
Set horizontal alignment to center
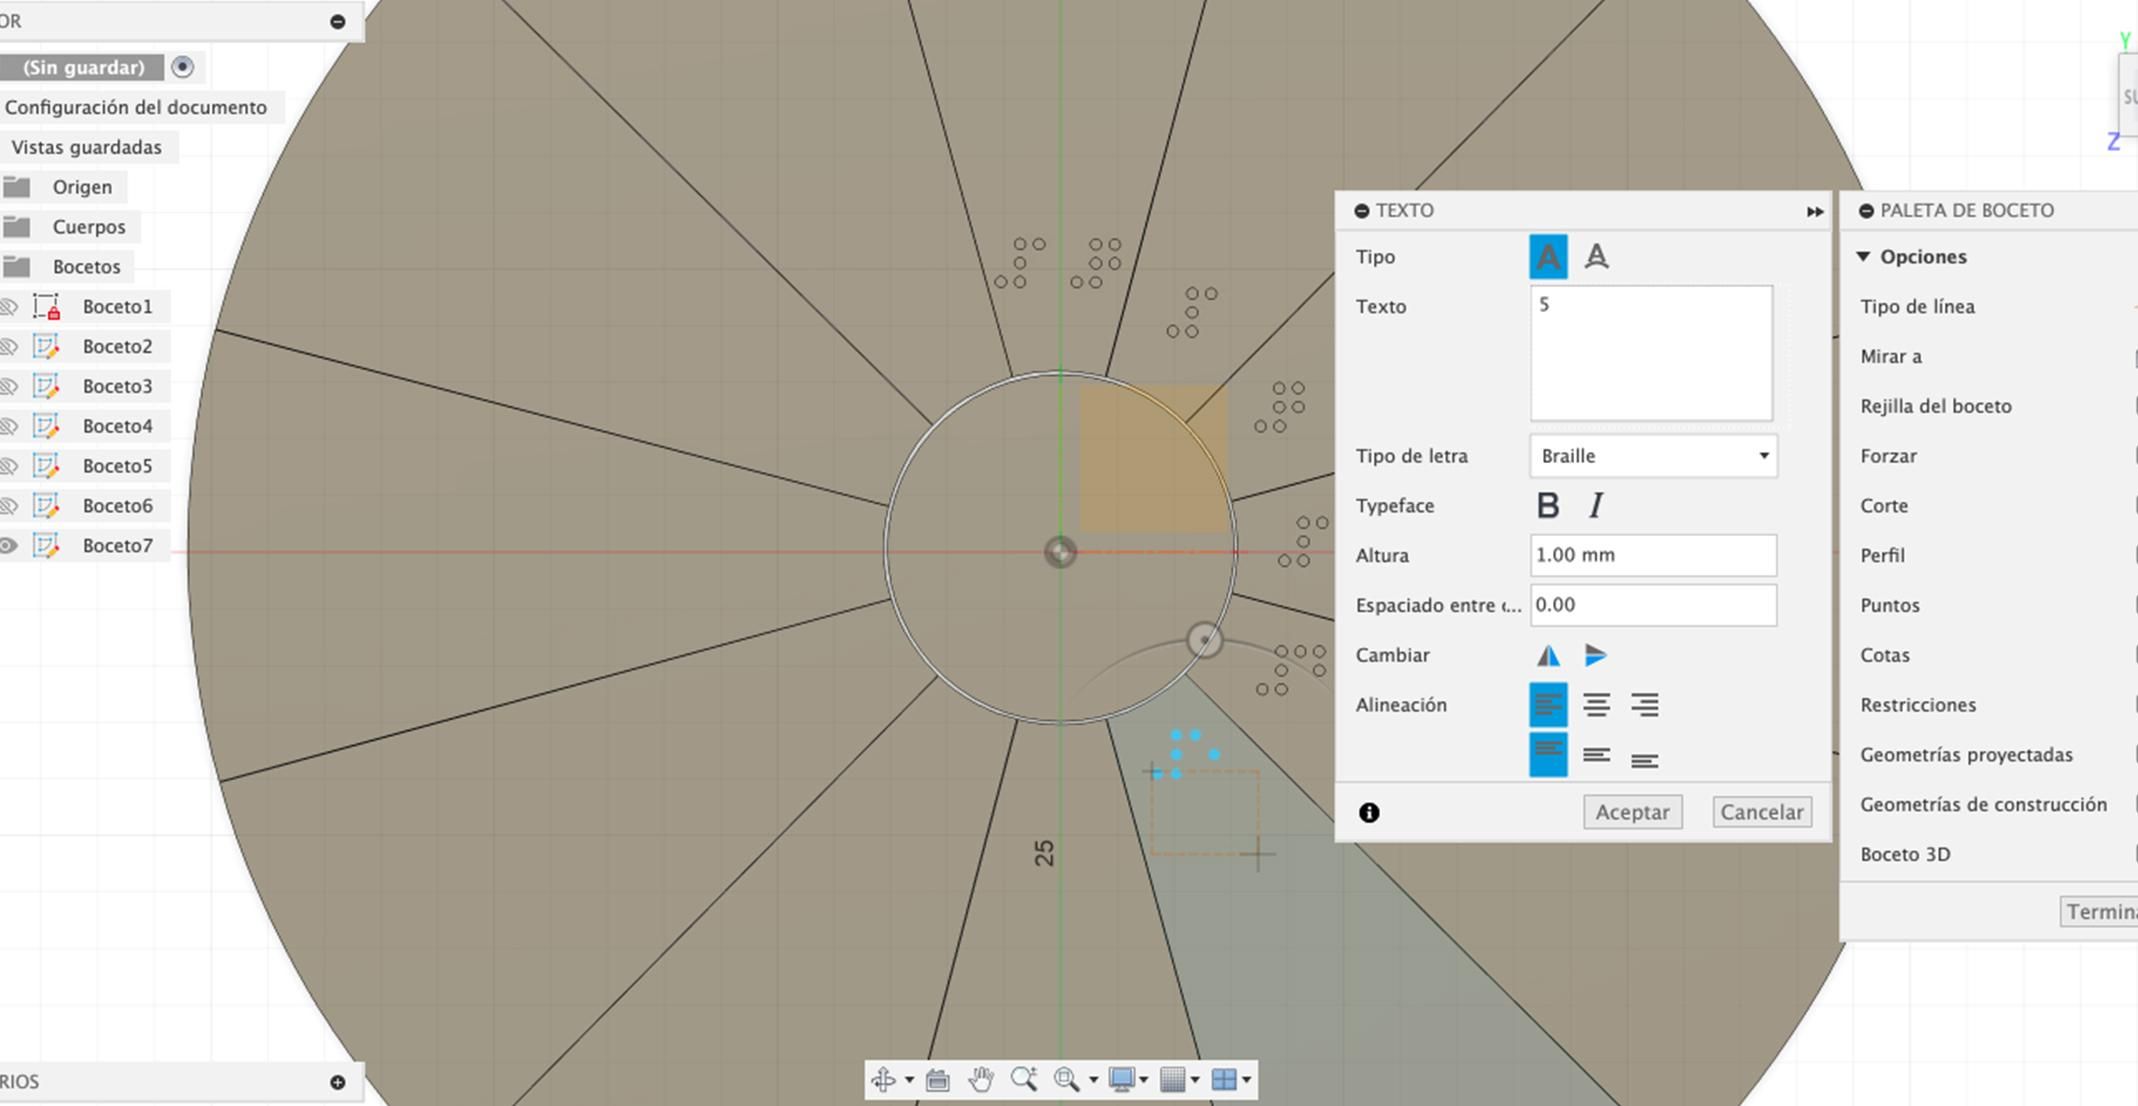point(1596,705)
